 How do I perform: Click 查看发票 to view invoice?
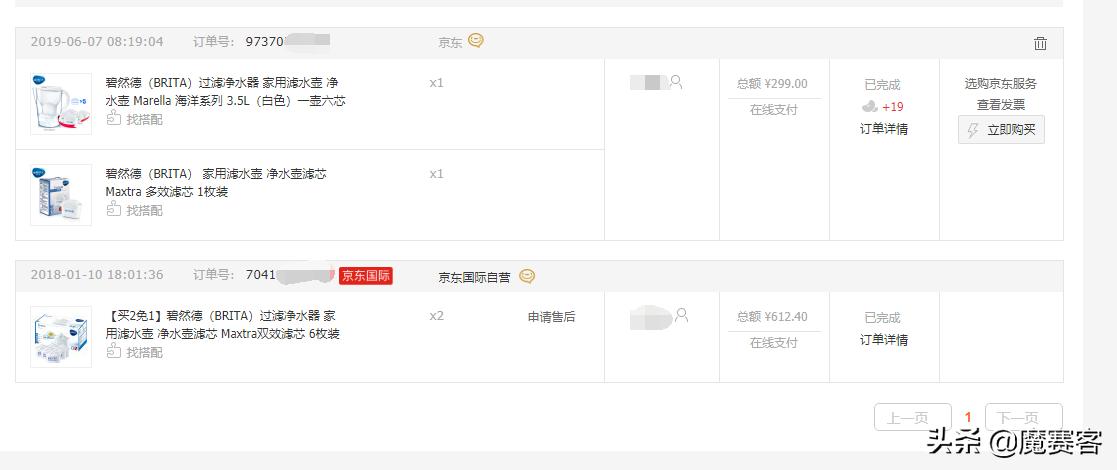1001,104
